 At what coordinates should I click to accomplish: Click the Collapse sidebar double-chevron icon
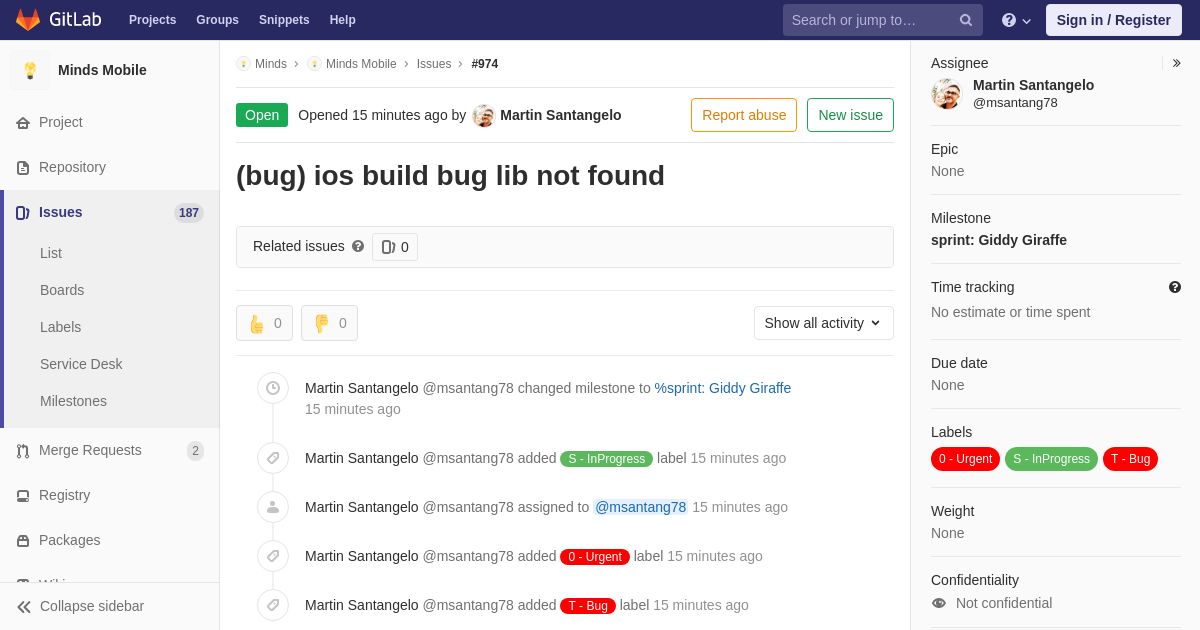(24, 607)
